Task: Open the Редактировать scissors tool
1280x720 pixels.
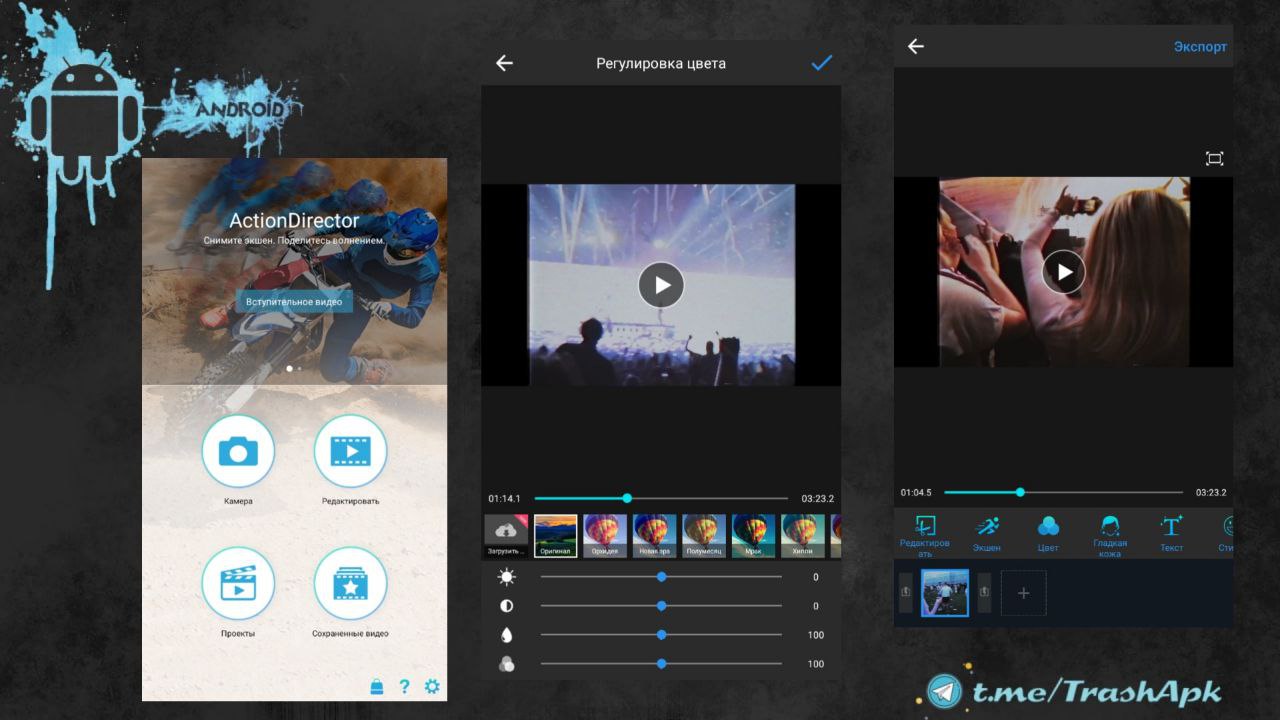Action: pyautogui.click(x=925, y=535)
